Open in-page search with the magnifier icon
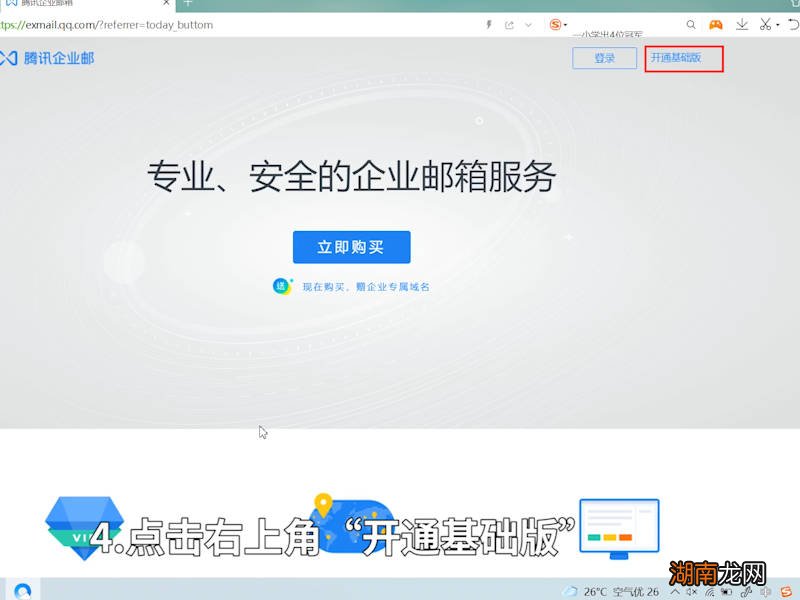800x600 pixels. click(x=692, y=24)
